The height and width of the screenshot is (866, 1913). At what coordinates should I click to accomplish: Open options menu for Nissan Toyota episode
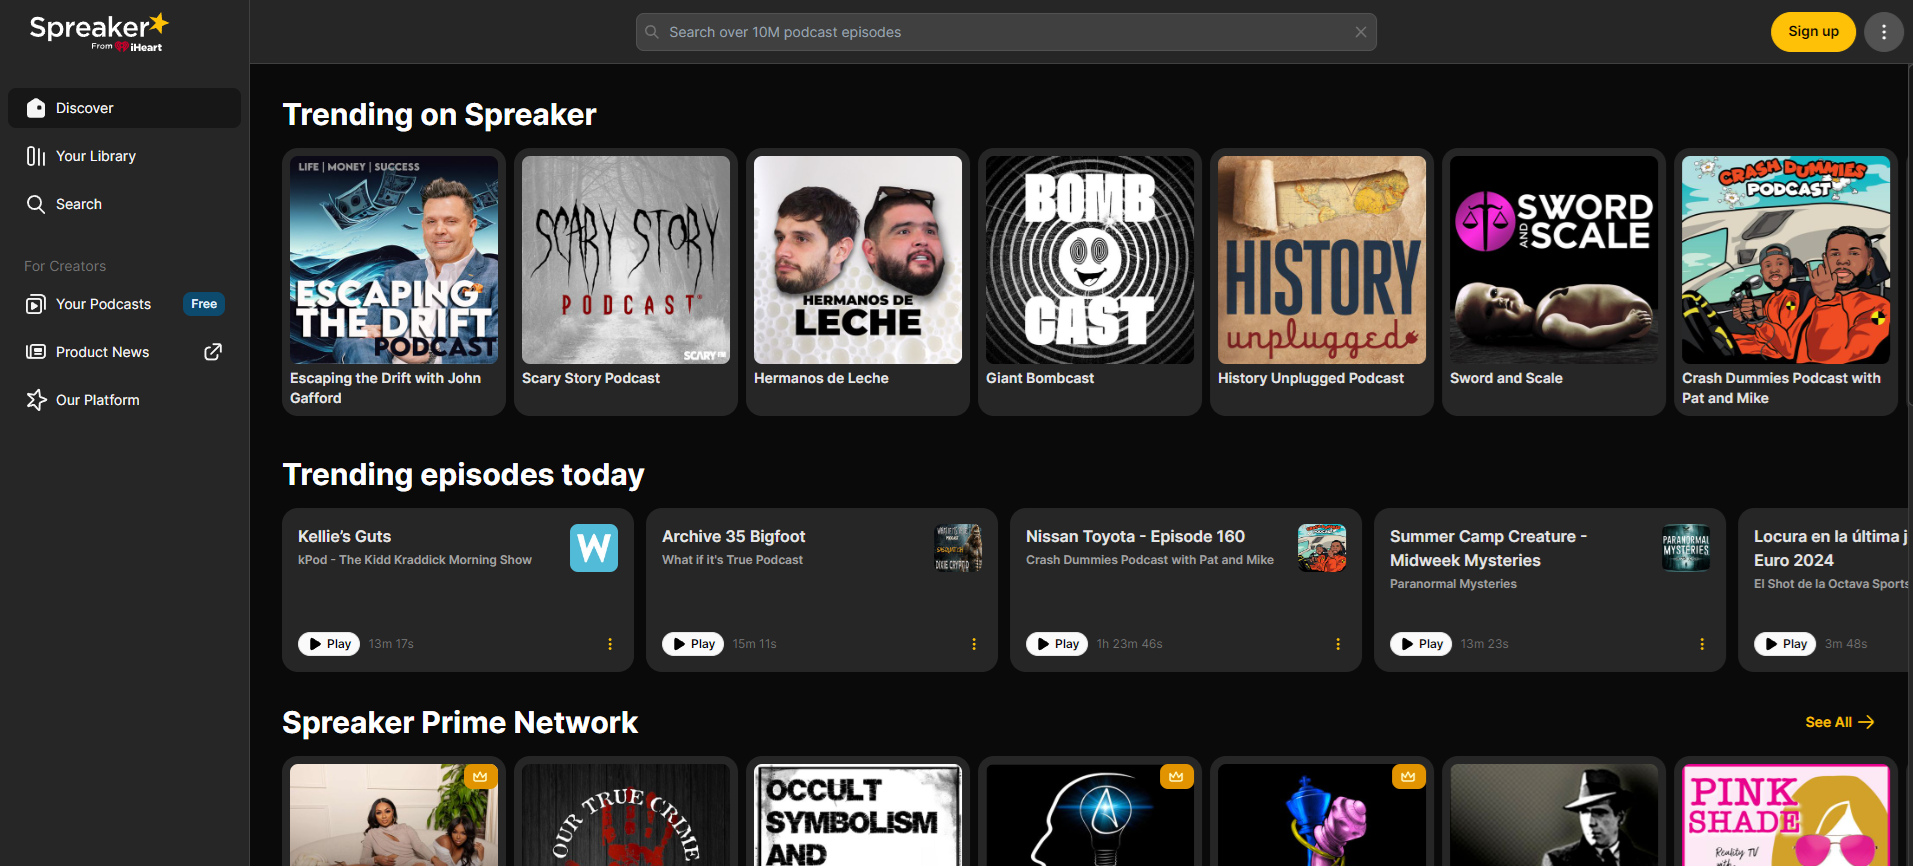pyautogui.click(x=1338, y=644)
